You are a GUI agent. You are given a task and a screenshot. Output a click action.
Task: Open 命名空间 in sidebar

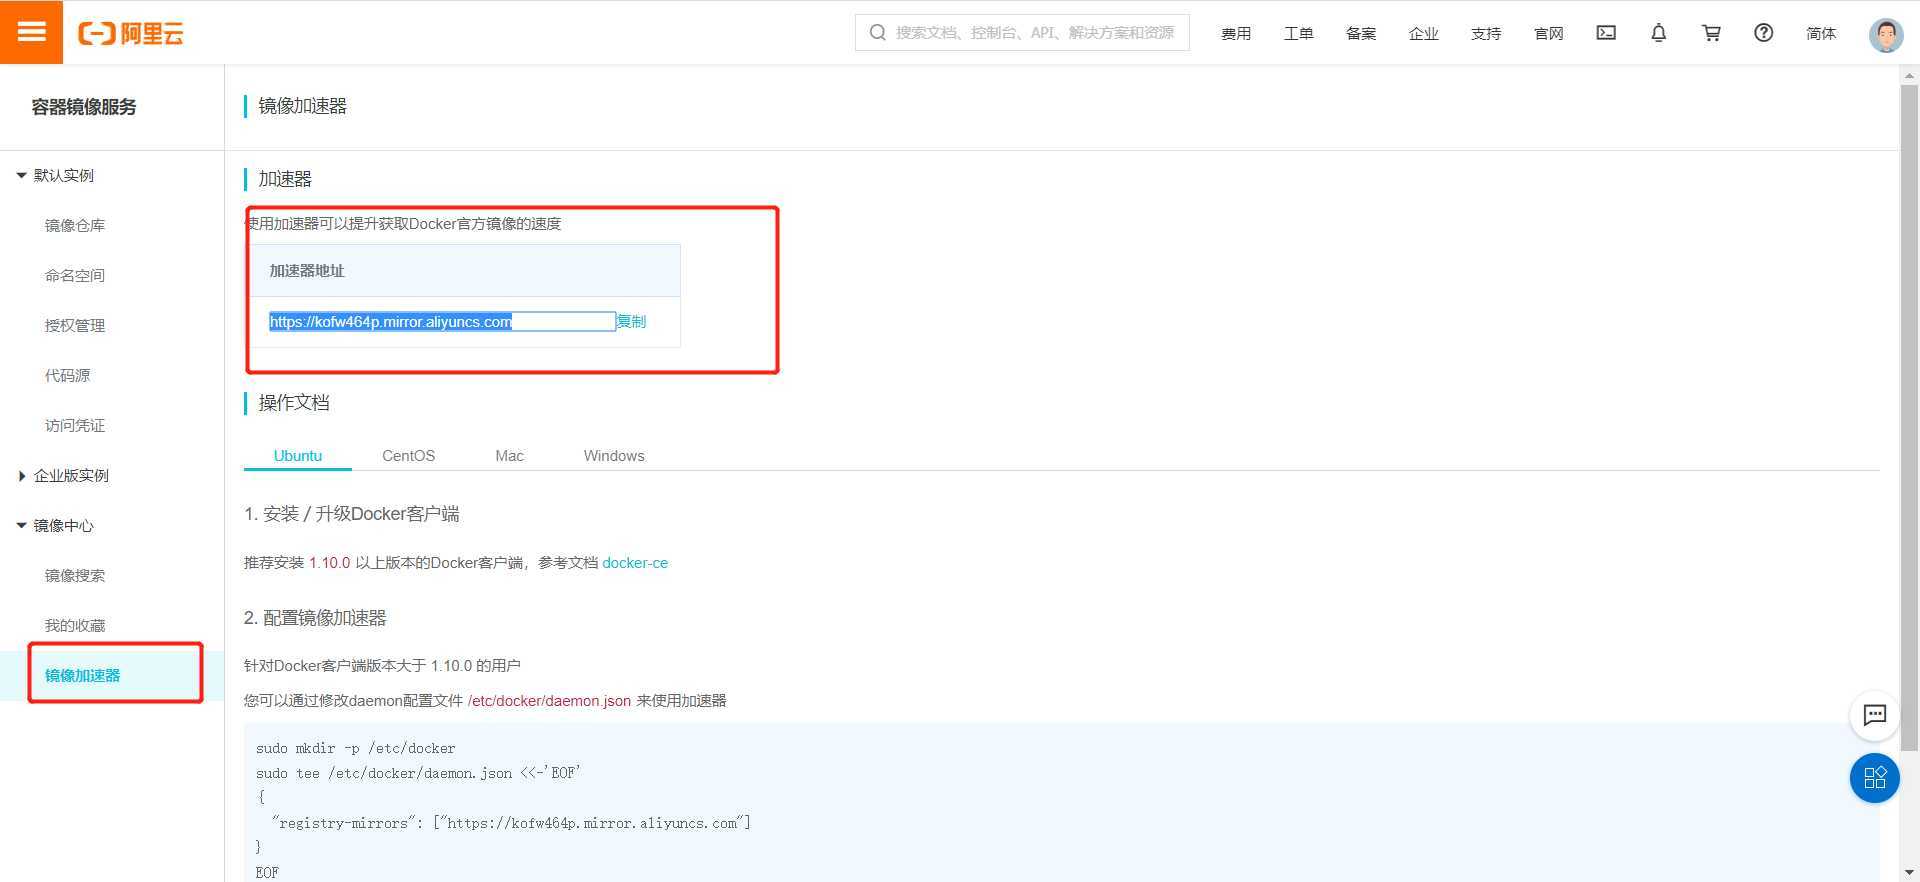[x=75, y=275]
